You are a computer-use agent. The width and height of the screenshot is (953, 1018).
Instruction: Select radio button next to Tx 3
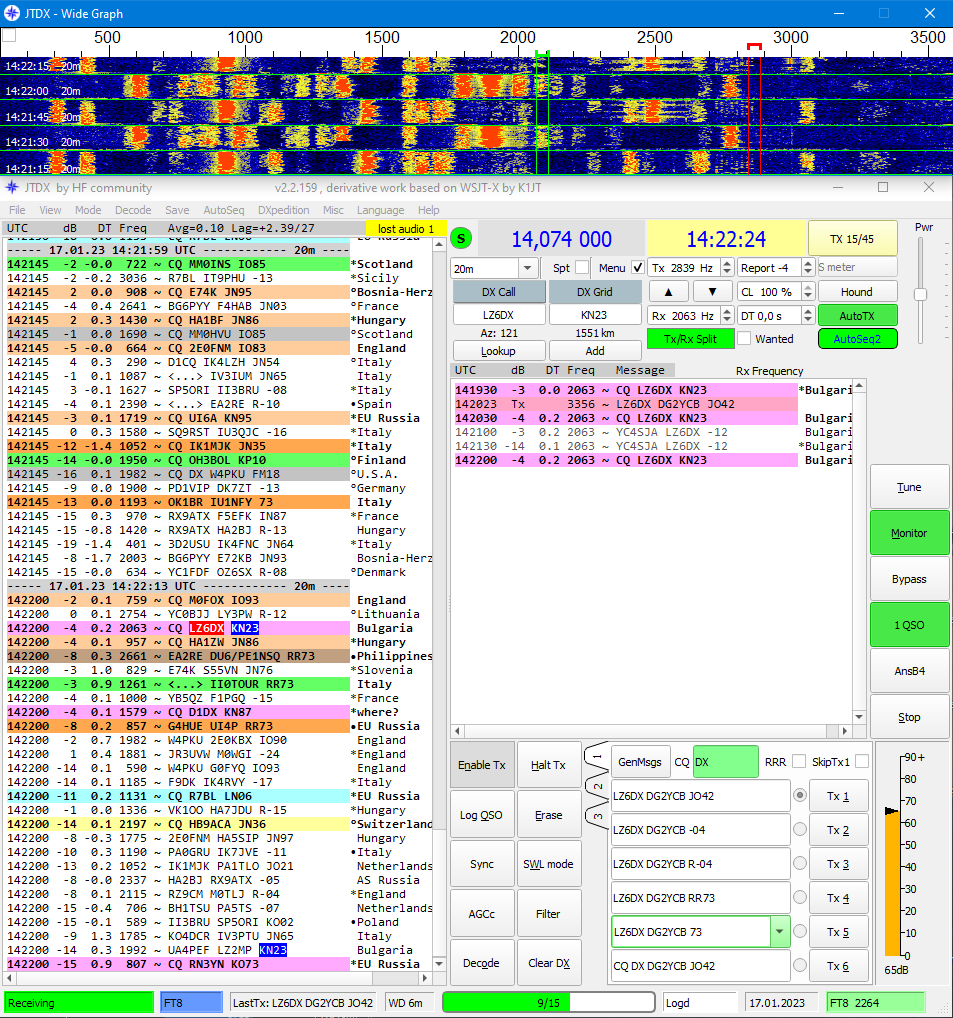[x=800, y=863]
